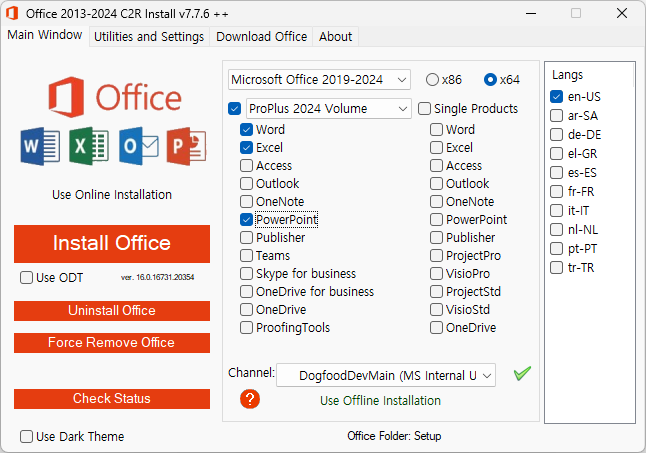Click the Excel app icon under Office logo
646x453 pixels.
[89, 146]
